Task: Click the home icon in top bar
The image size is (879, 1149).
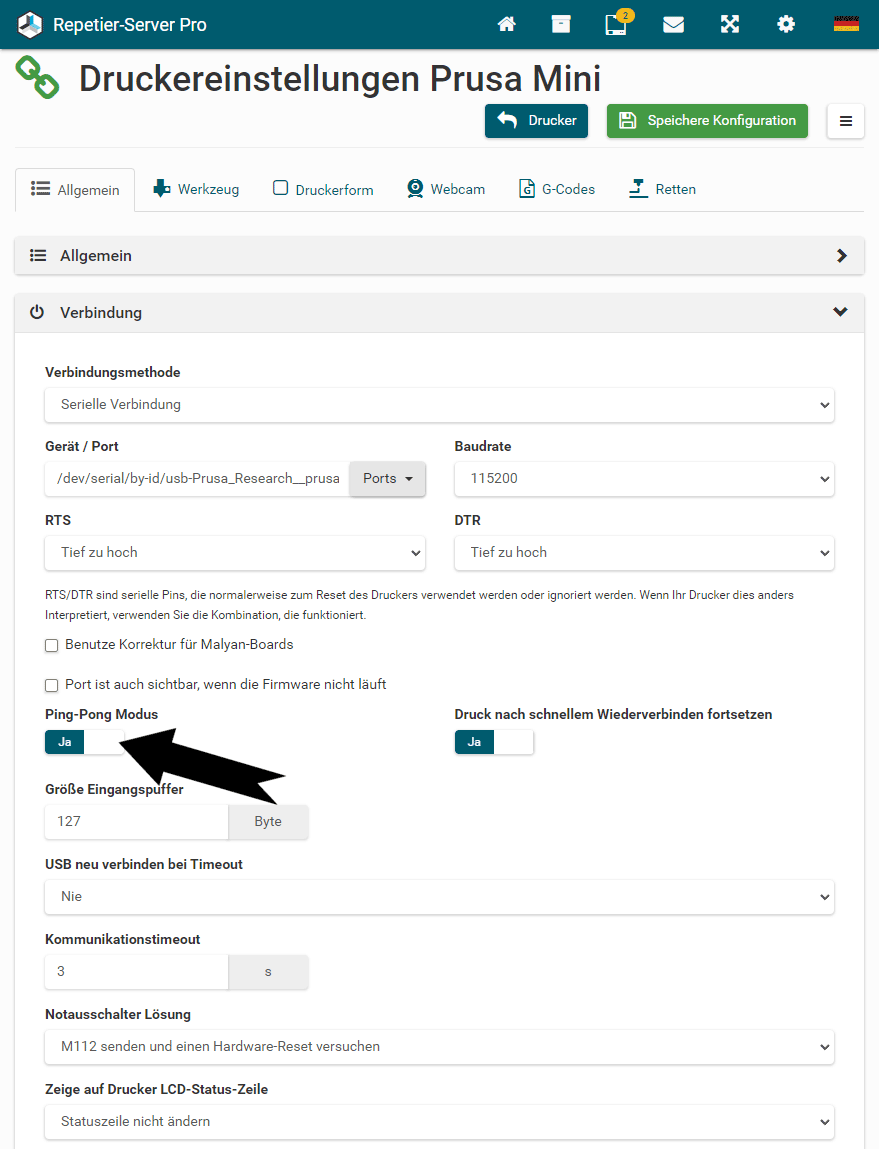Action: [507, 24]
